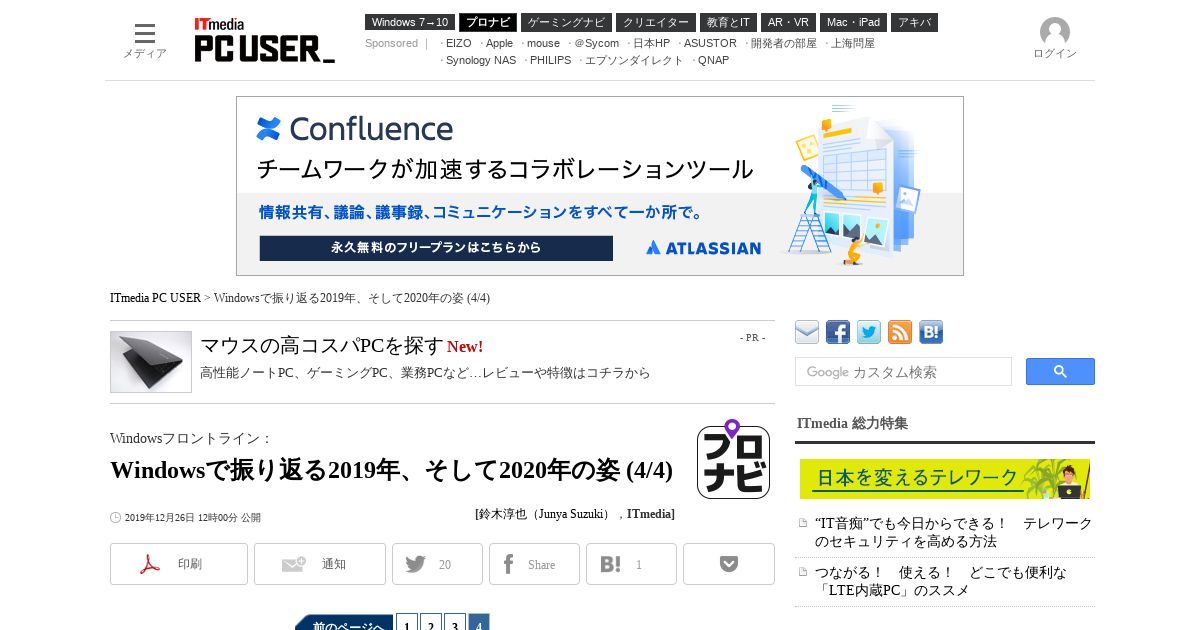Click the プロナビ badge logo
This screenshot has width=1200, height=630.
tap(733, 459)
